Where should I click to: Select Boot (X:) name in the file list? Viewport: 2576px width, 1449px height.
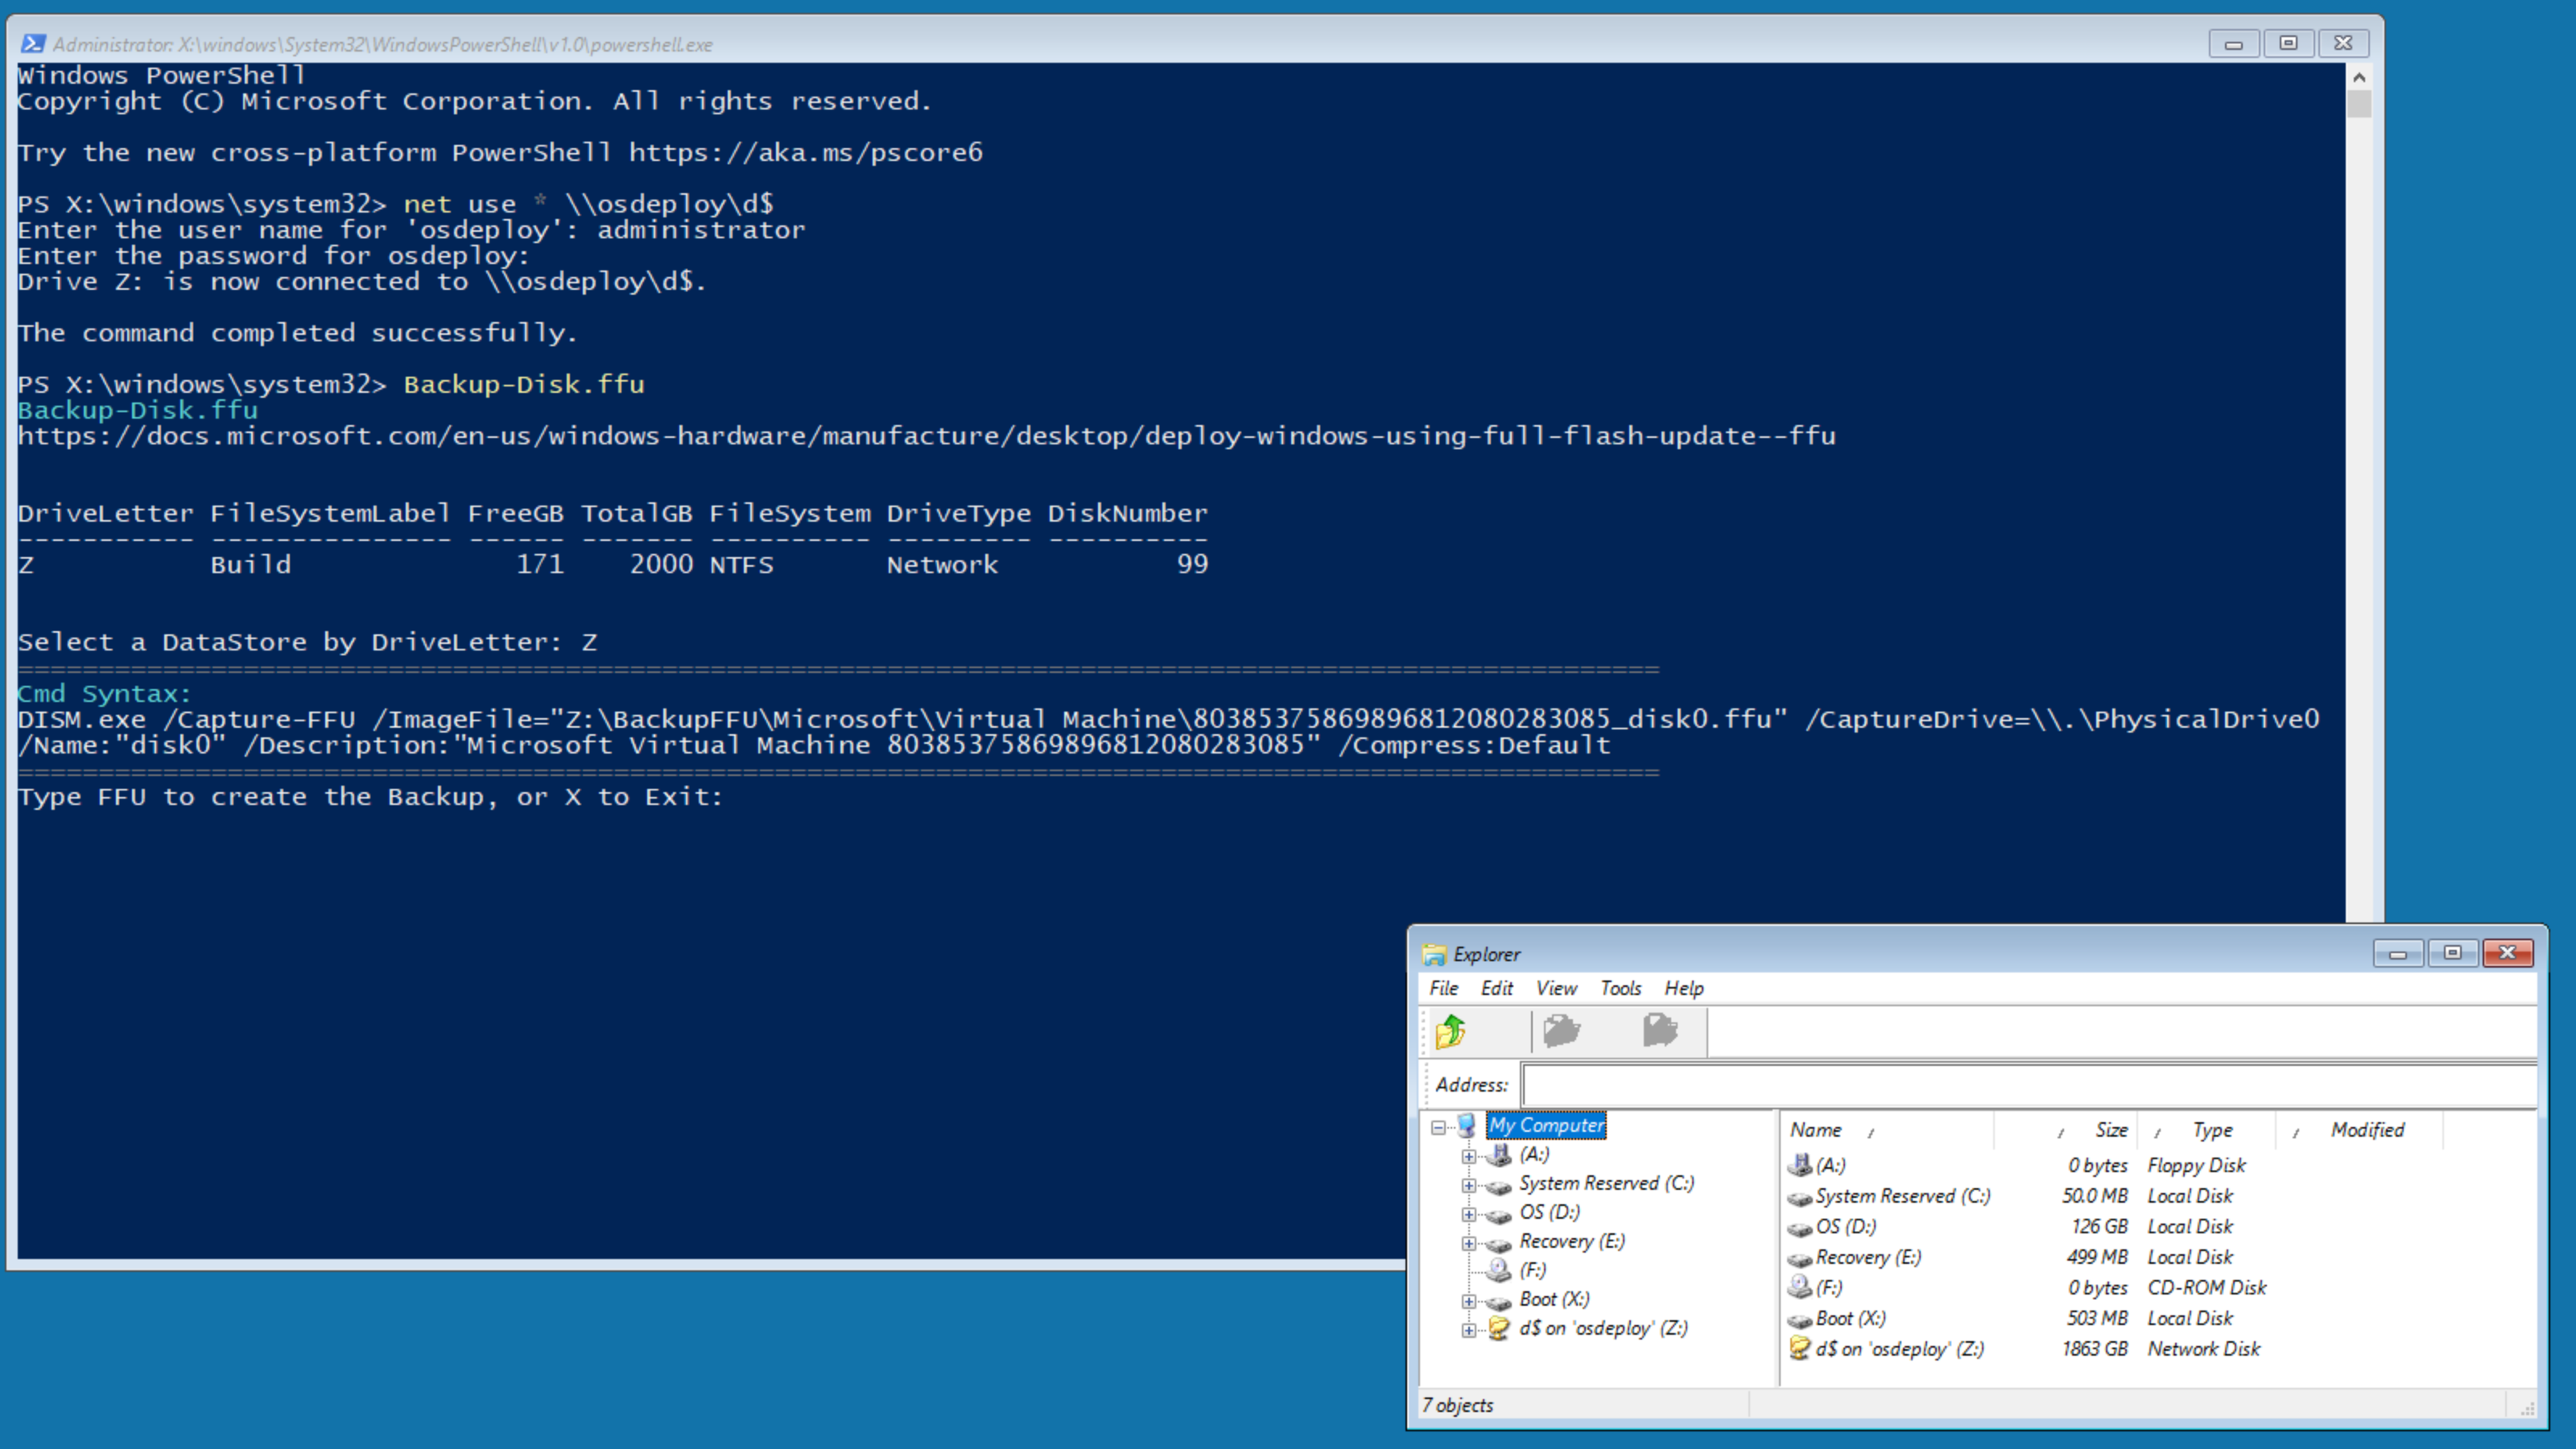[1850, 1318]
